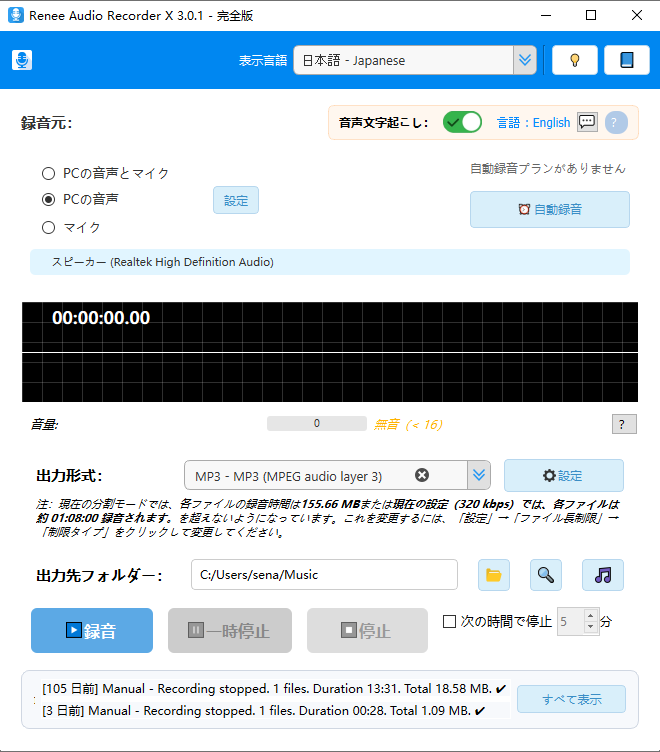Click the 停止 stop button
This screenshot has height=752, width=660.
point(367,631)
